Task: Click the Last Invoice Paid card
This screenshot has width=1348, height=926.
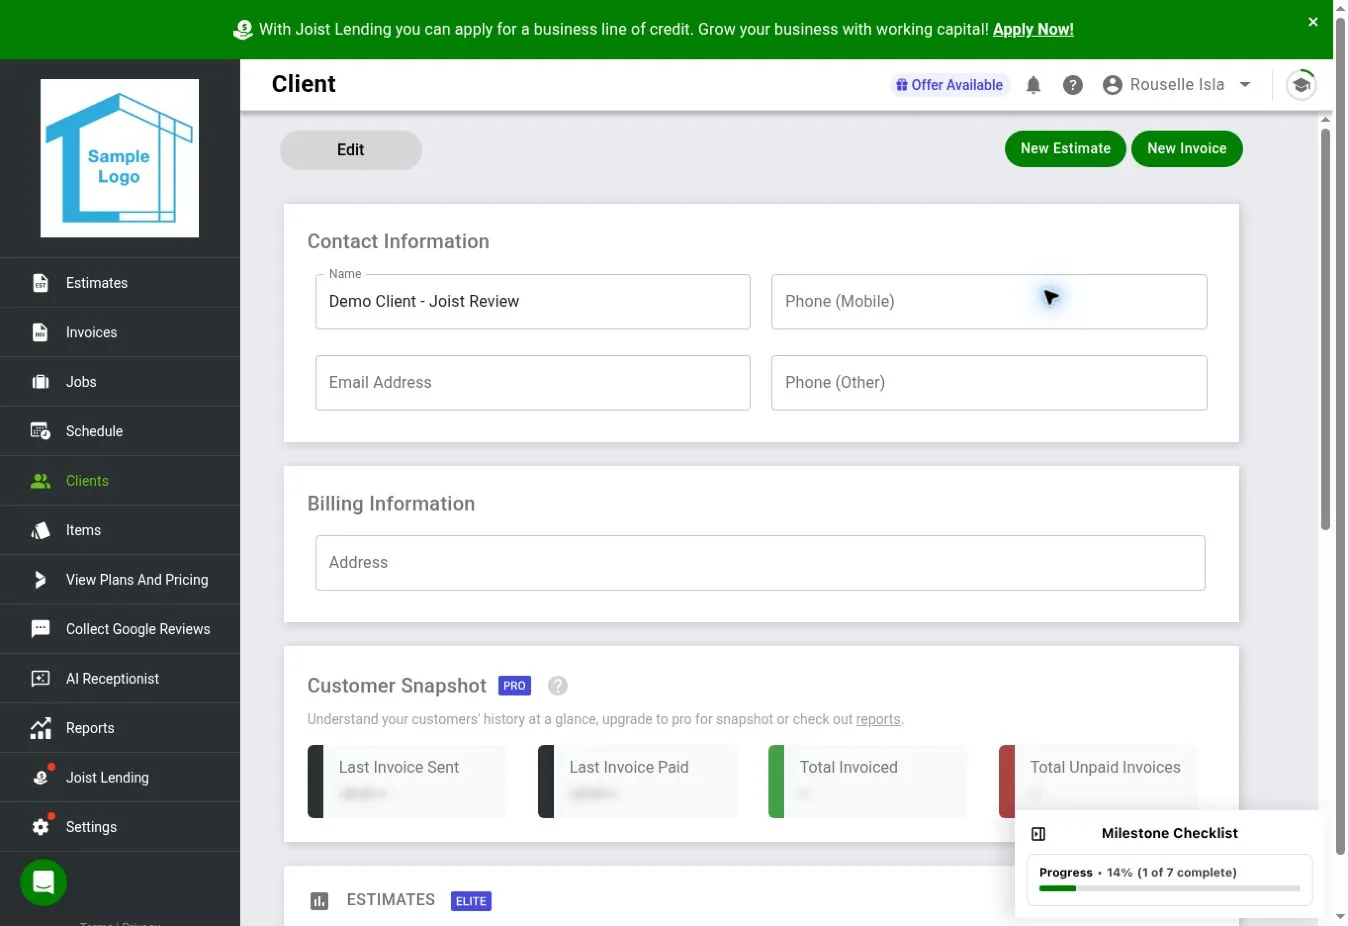Action: pyautogui.click(x=637, y=781)
